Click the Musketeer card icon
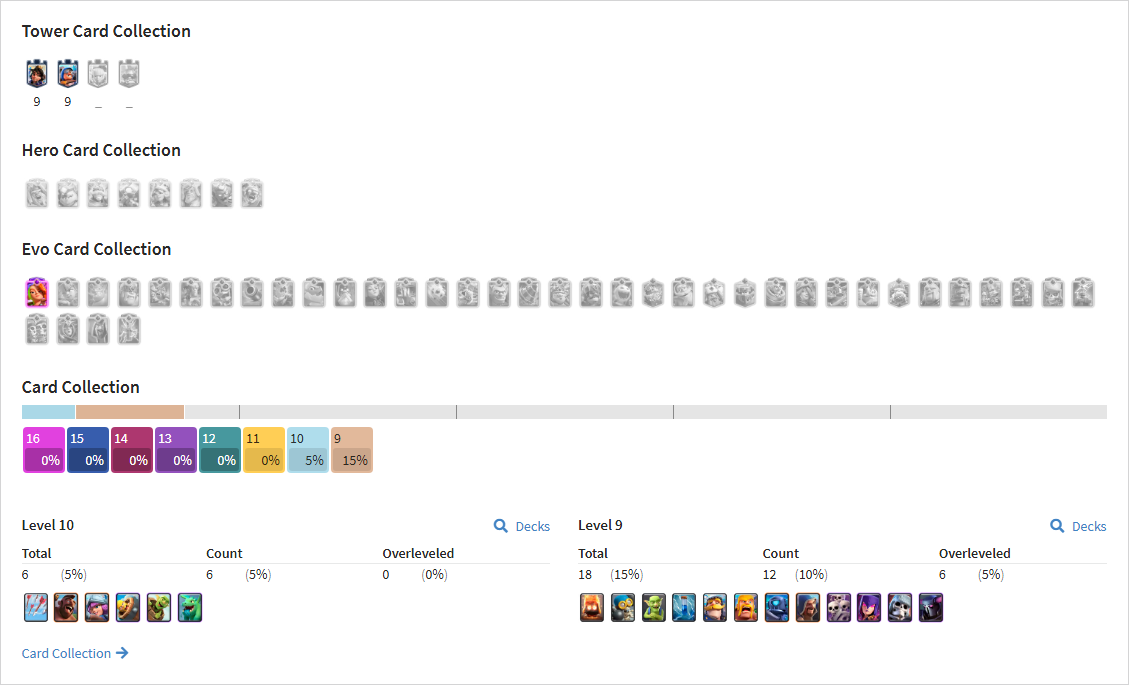This screenshot has width=1129, height=685. point(97,607)
